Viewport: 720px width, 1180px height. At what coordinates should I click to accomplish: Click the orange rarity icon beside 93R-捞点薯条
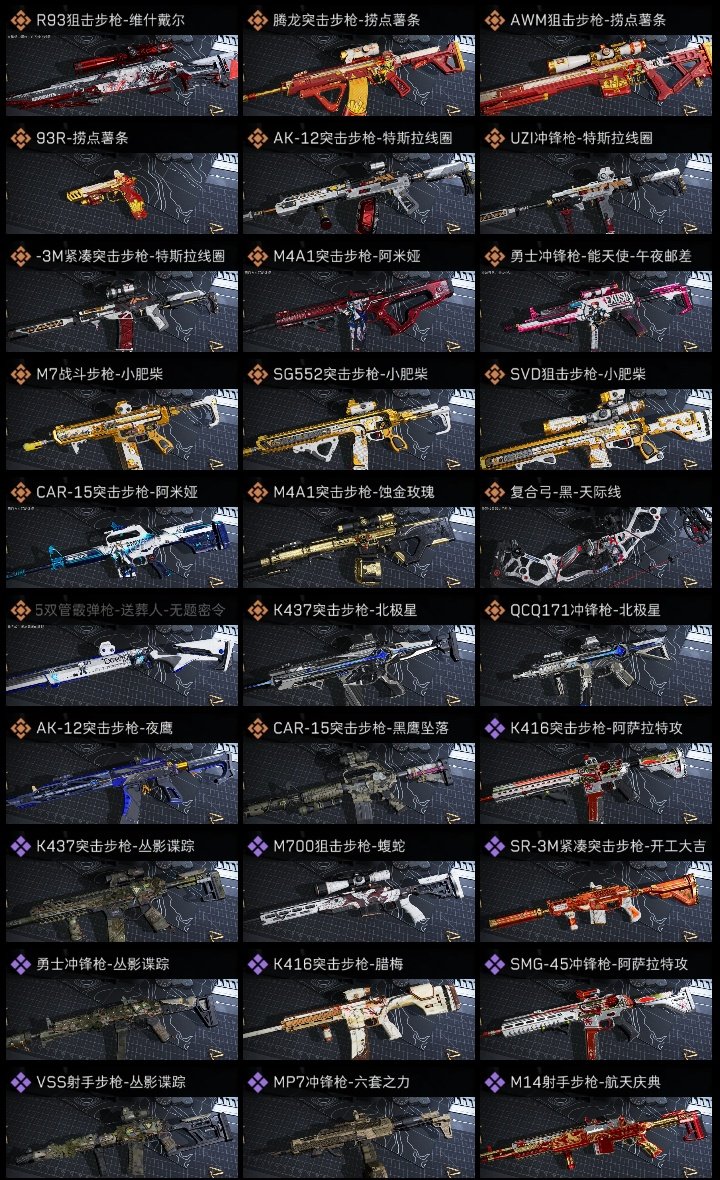point(20,138)
